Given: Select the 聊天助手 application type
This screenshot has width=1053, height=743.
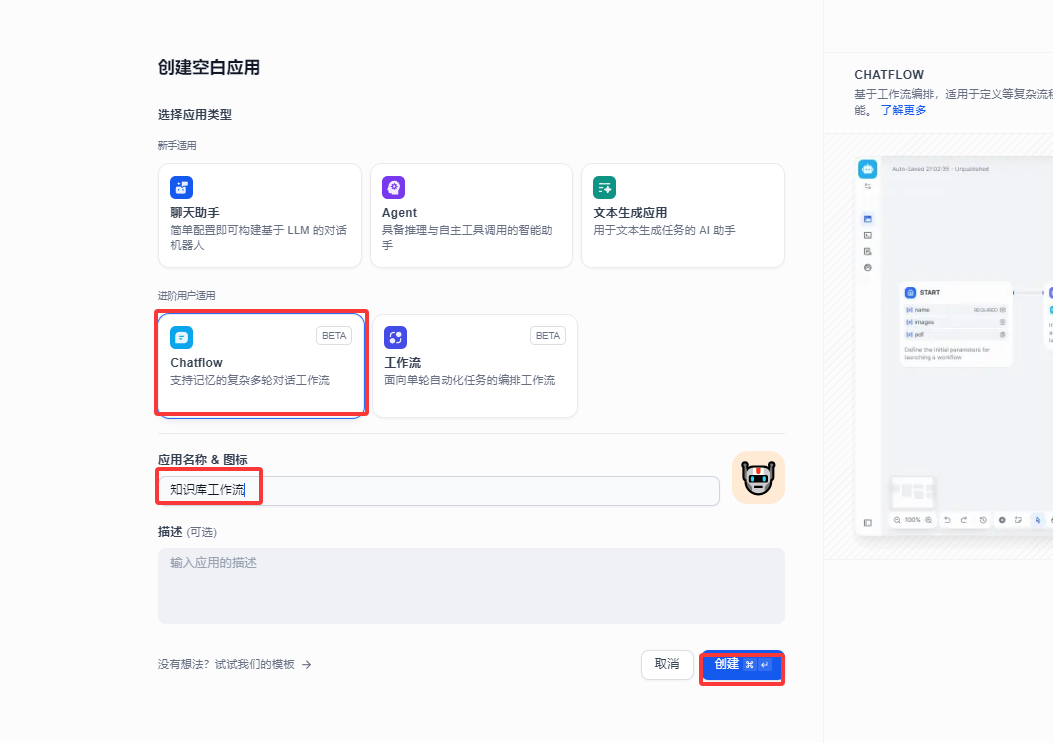Looking at the screenshot, I should click(259, 215).
